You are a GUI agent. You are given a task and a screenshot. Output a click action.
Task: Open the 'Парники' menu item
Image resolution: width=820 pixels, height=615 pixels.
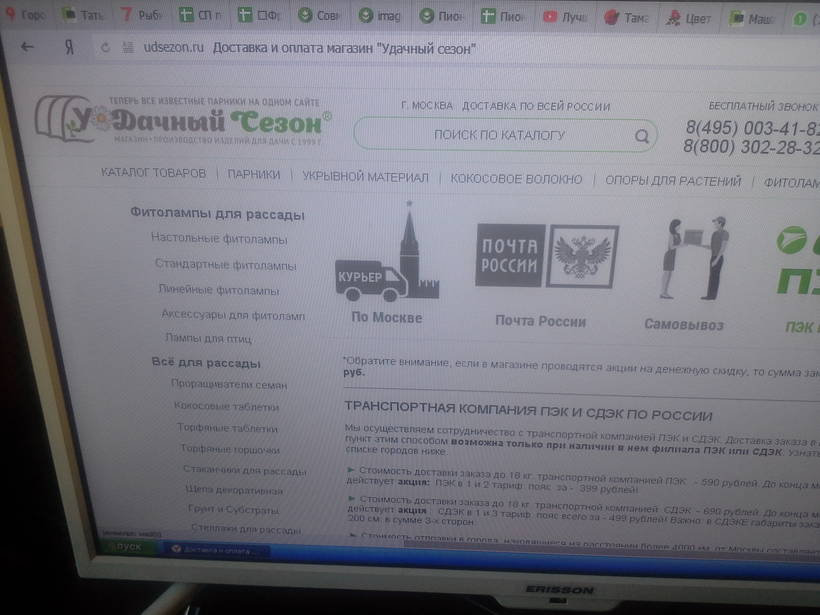[253, 175]
